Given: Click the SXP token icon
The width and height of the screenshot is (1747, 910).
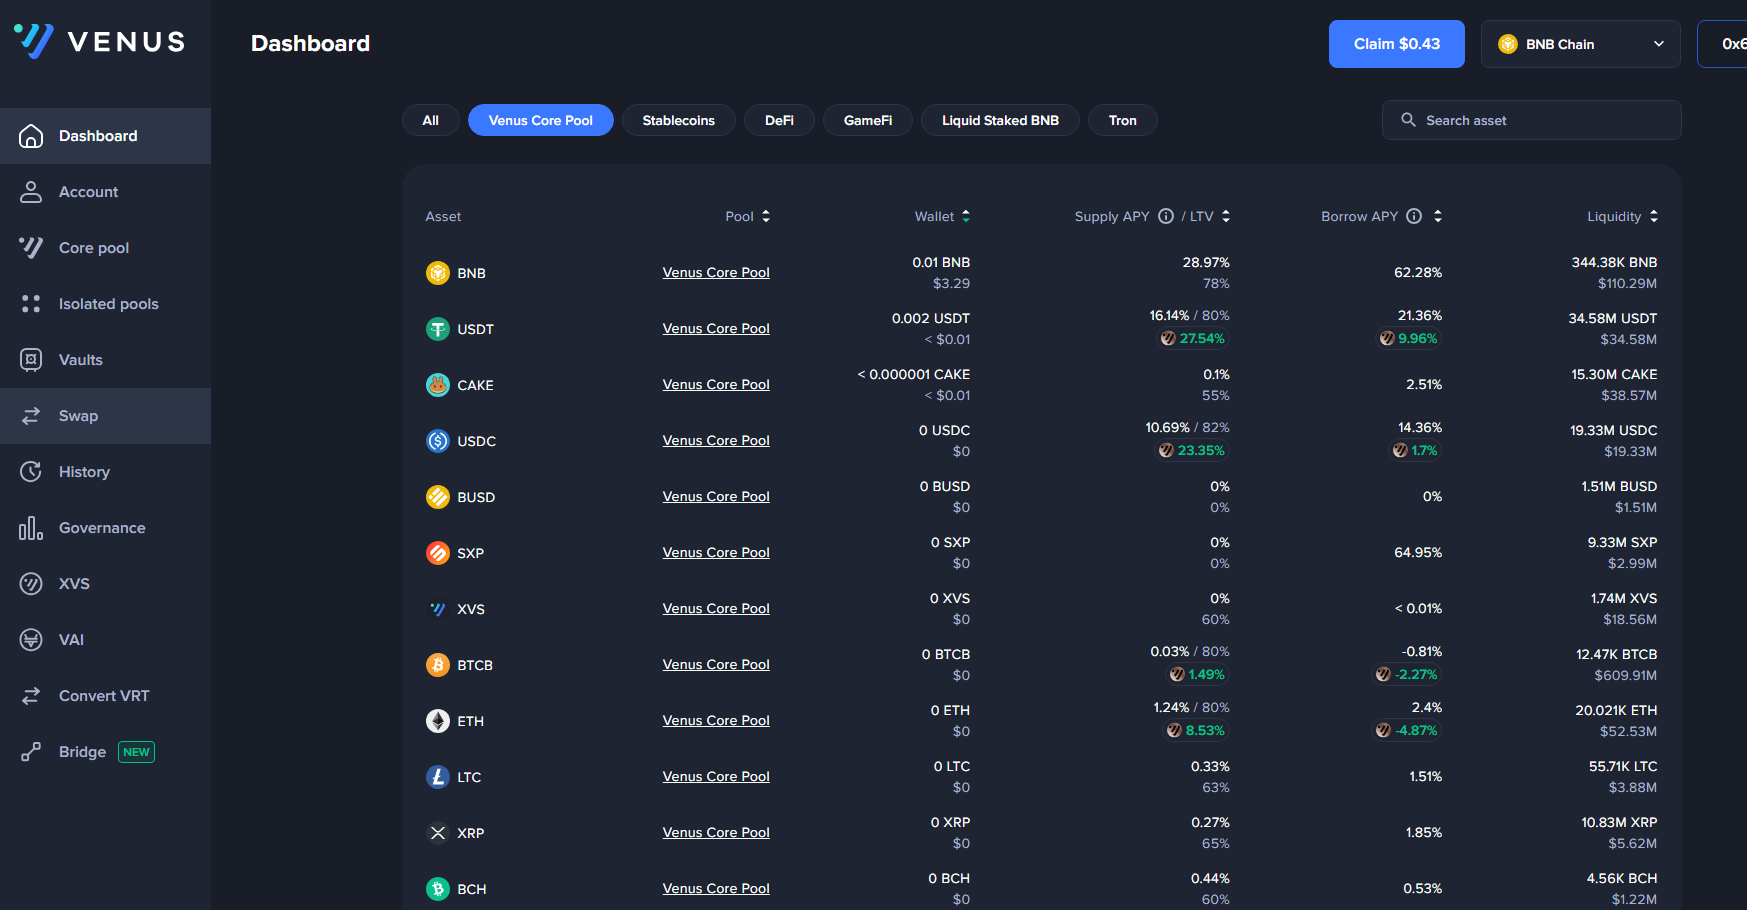Looking at the screenshot, I should coord(438,553).
